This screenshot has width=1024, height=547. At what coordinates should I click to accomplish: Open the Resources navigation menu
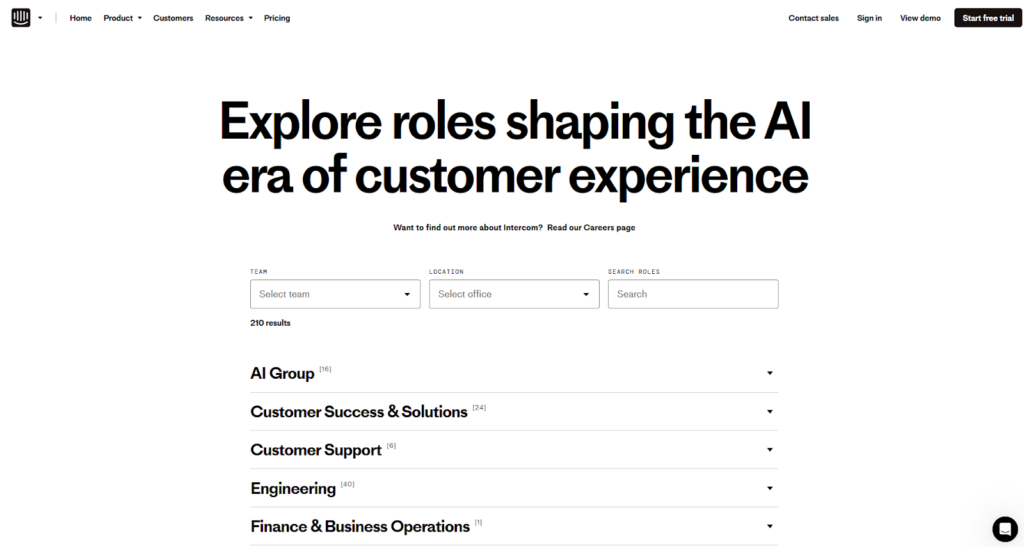pos(228,18)
